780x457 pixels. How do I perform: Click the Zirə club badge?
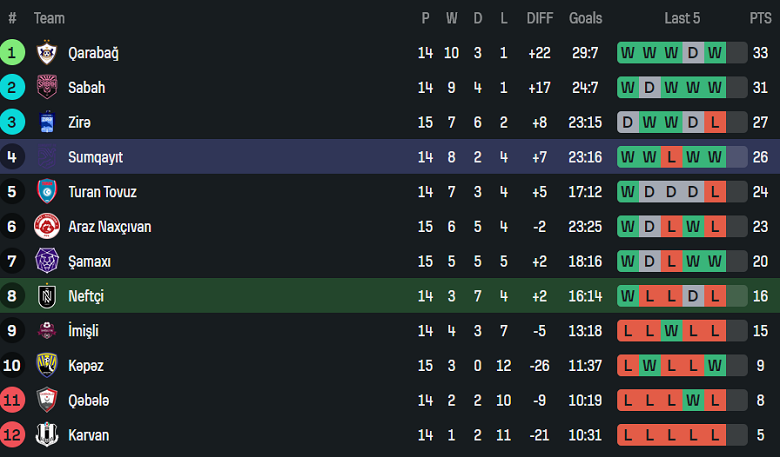click(46, 122)
